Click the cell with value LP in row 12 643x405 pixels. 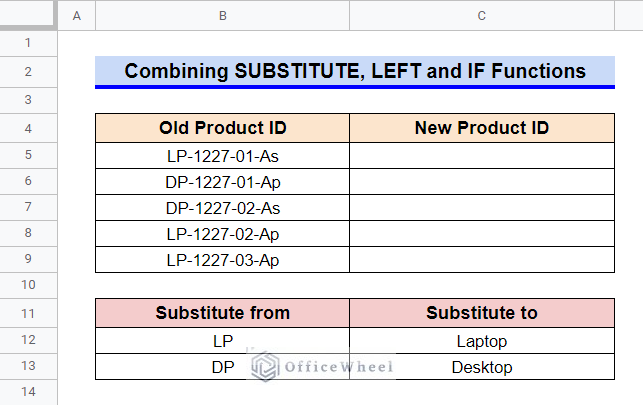pyautogui.click(x=223, y=341)
